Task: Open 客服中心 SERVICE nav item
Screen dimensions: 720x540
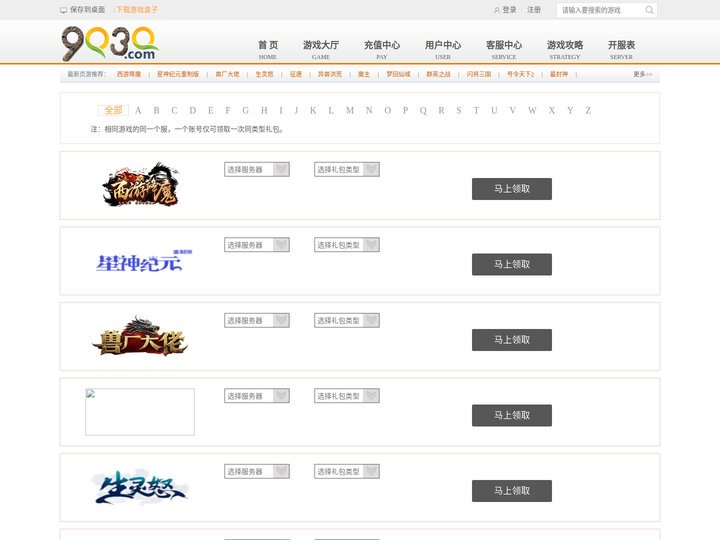Action: (x=504, y=50)
